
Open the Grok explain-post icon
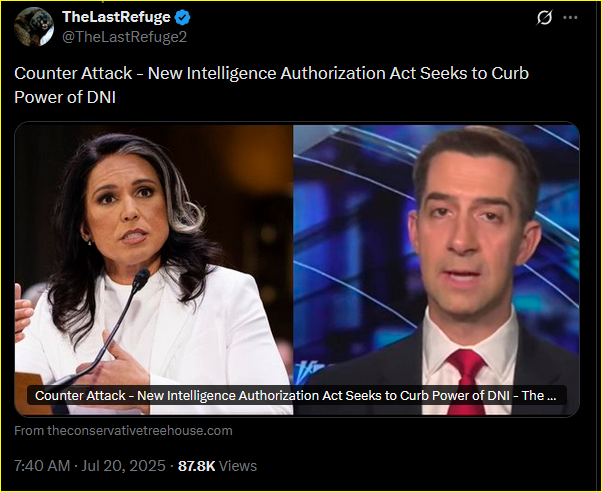[x=544, y=18]
